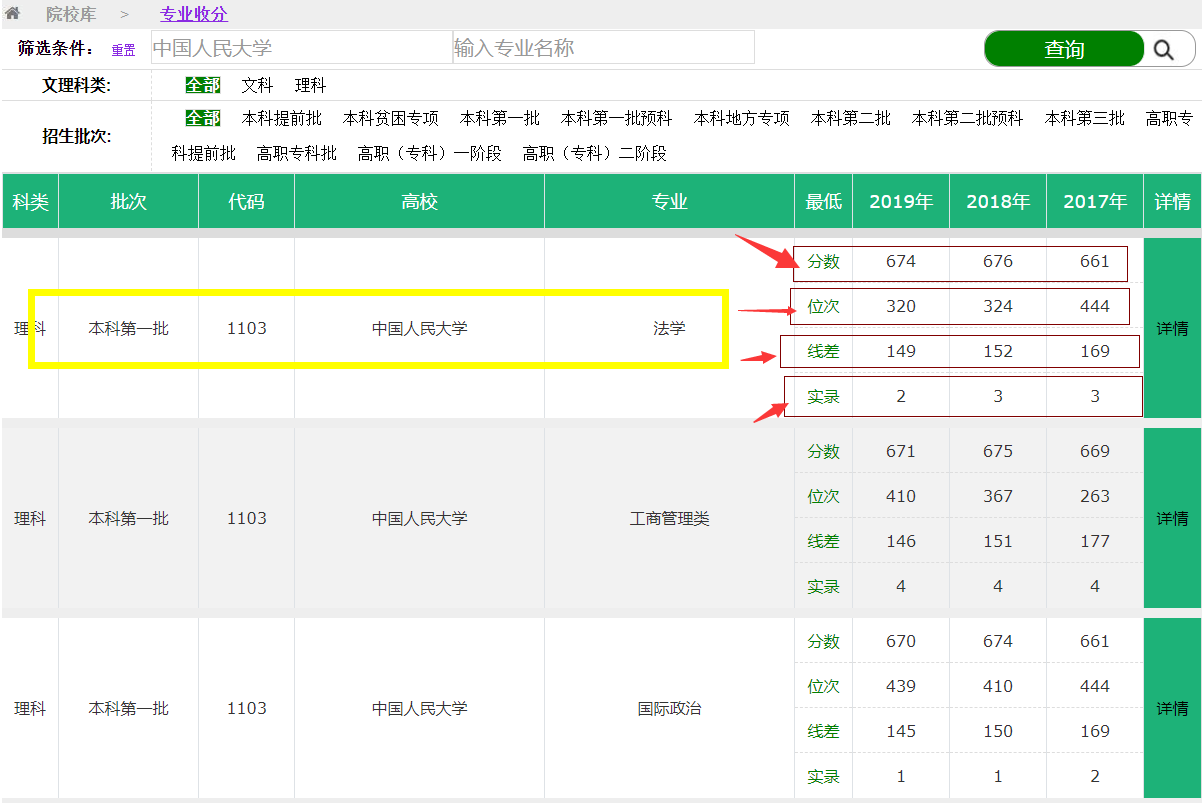The width and height of the screenshot is (1202, 803).
Task: Click the 2019年 column header
Action: [900, 202]
